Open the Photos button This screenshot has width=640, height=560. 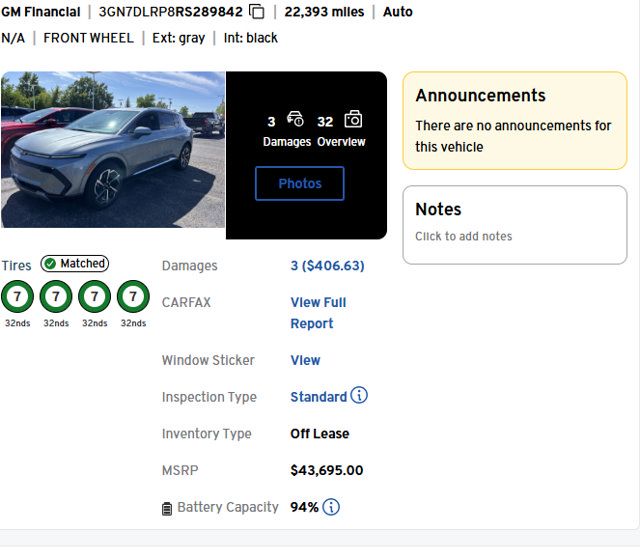(300, 183)
